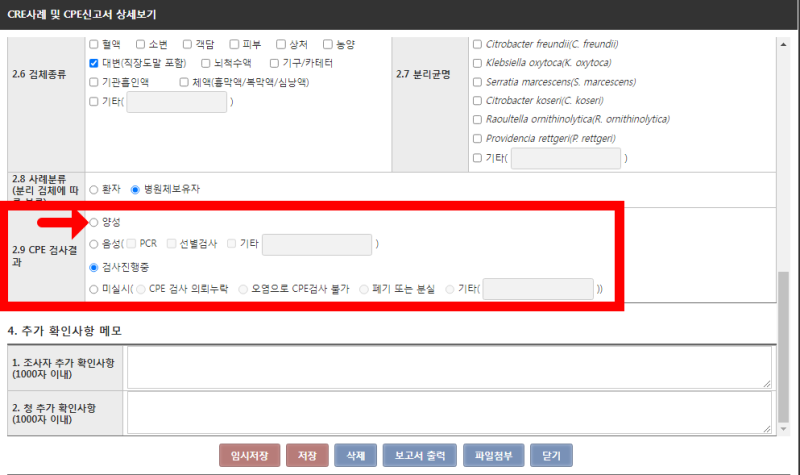Check the 상처 specimen checkbox
This screenshot has width=800, height=475.
(281, 44)
